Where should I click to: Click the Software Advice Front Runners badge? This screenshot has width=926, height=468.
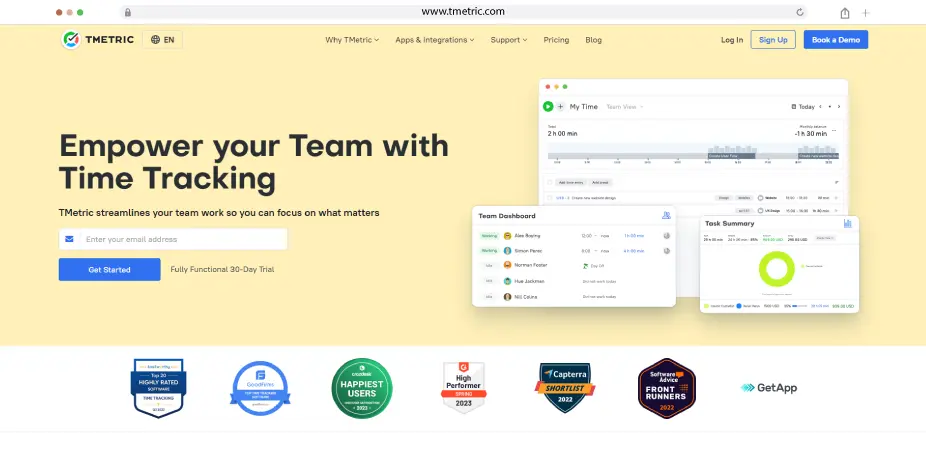pyautogui.click(x=667, y=388)
